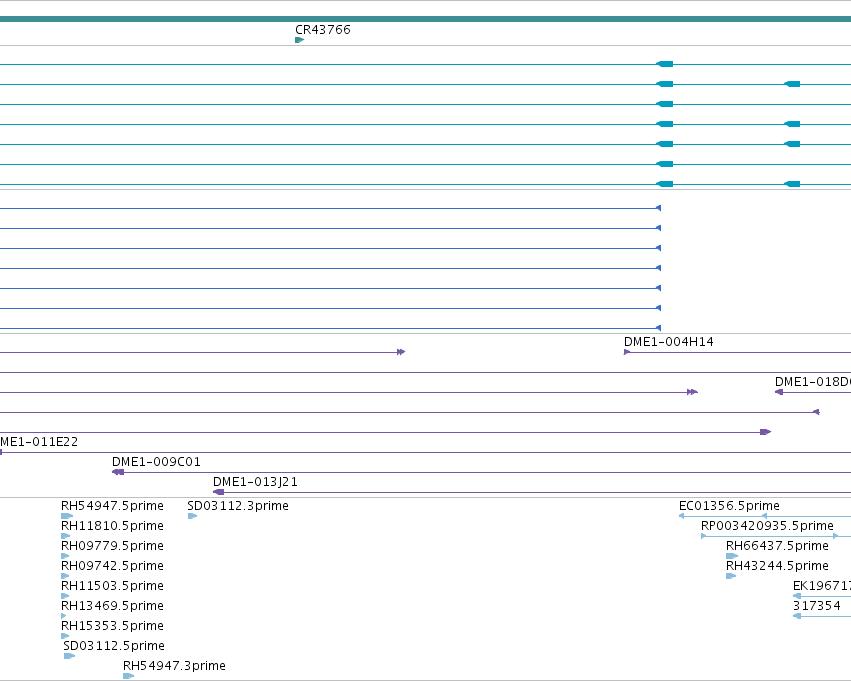The height and width of the screenshot is (681, 851).
Task: Click the glyph under SD03112.5prime
Action: point(69,656)
